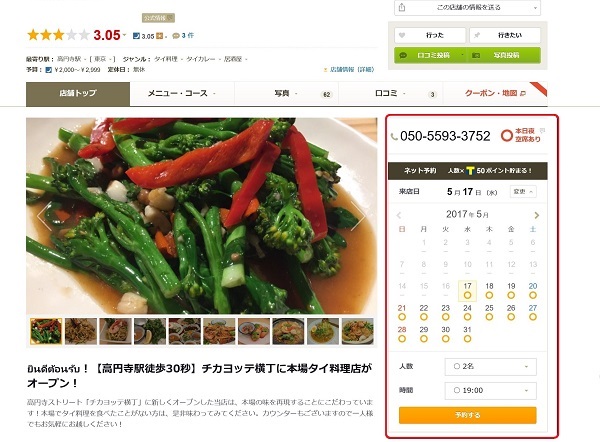Show previous photo with left arrow
This screenshot has width=600, height=442.
pos(45,216)
